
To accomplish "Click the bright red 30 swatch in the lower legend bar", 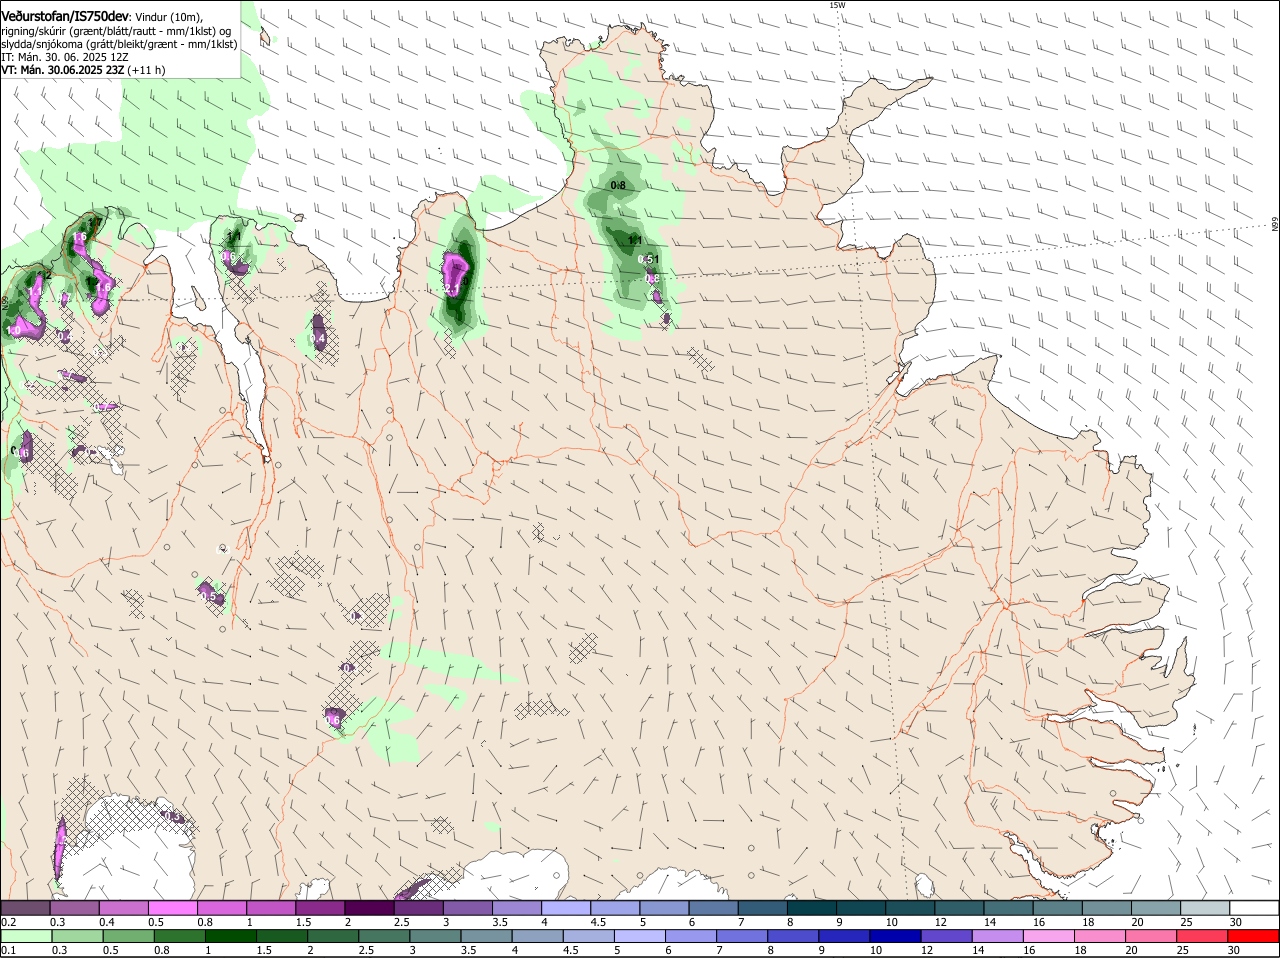I will 1254,936.
